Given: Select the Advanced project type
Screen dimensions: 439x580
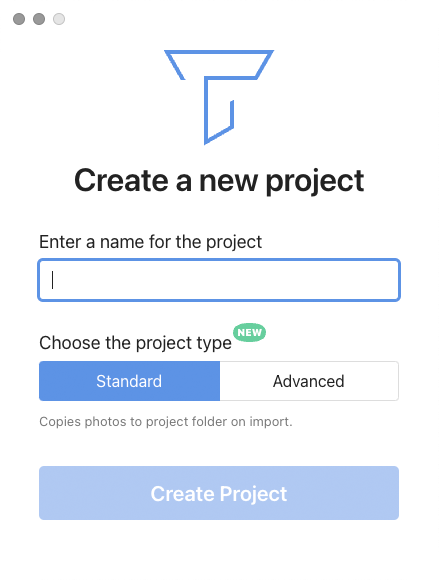Looking at the screenshot, I should pyautogui.click(x=309, y=381).
